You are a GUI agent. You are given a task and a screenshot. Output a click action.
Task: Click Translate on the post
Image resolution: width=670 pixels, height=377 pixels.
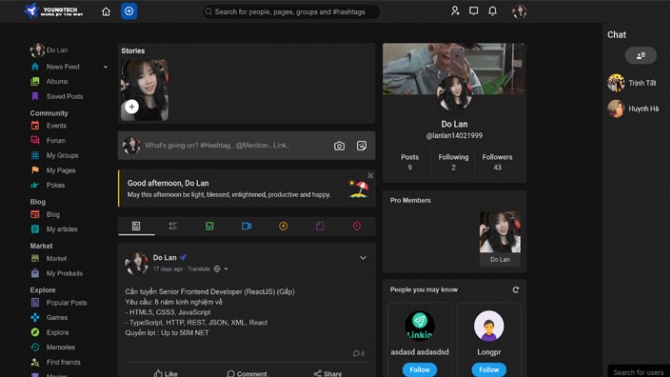[199, 269]
